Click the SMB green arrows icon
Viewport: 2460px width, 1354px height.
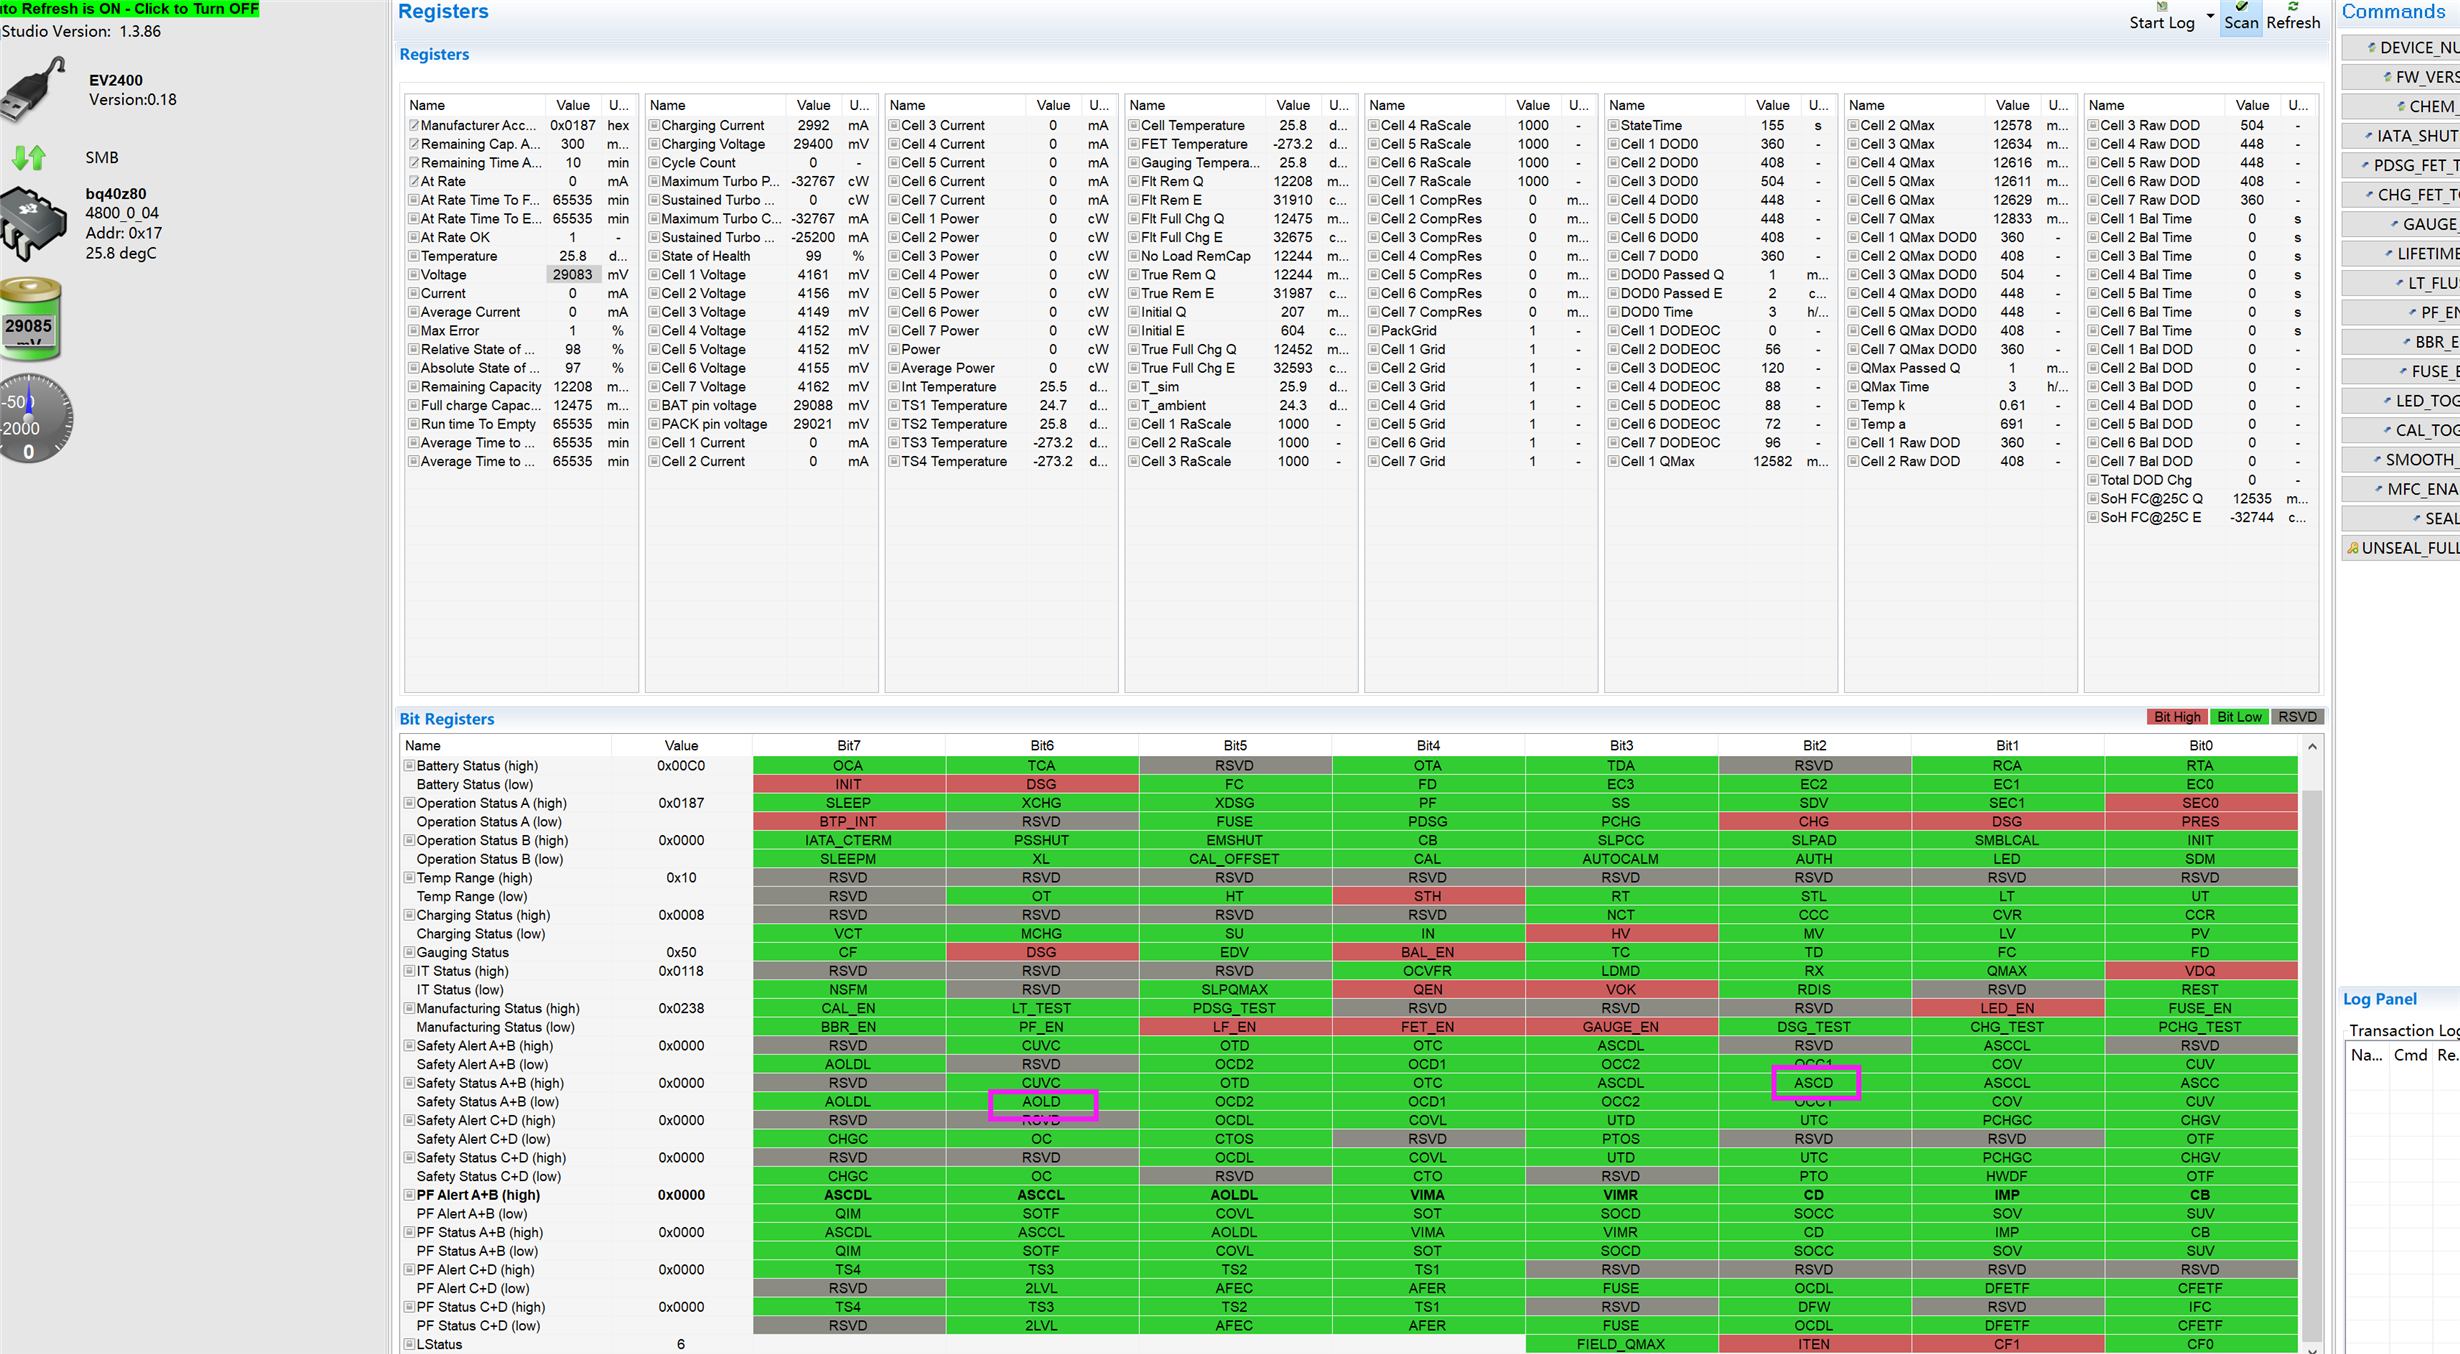pyautogui.click(x=30, y=157)
